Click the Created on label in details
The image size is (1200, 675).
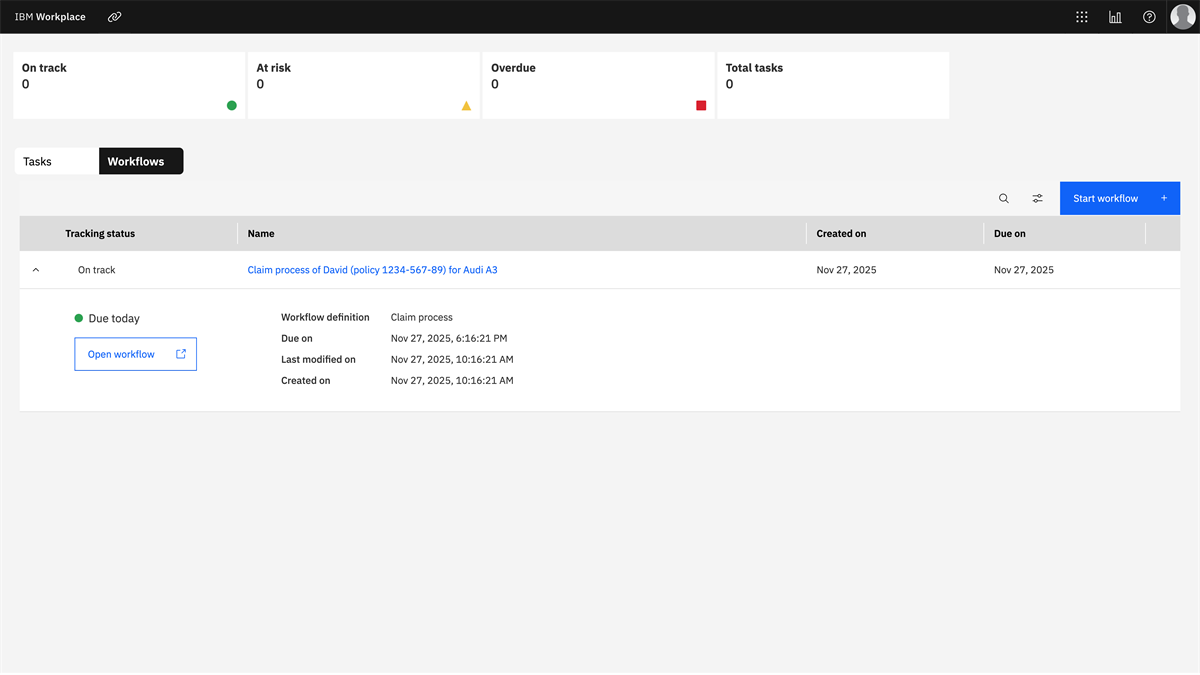(305, 380)
